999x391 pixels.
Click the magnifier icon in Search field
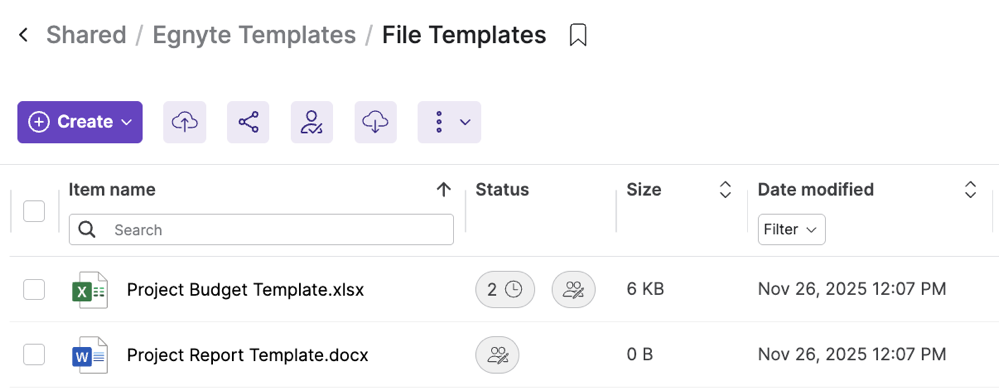tap(87, 230)
